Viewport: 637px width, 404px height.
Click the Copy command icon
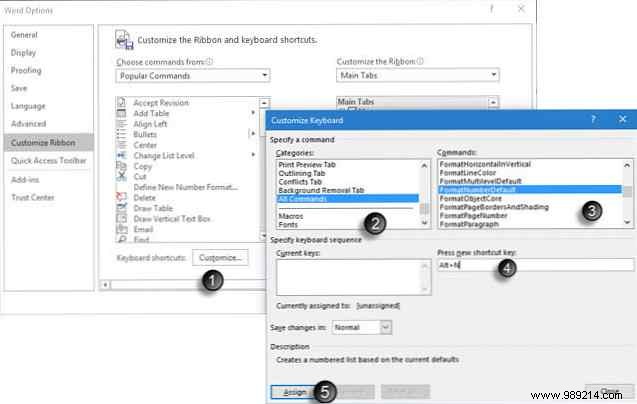(x=121, y=166)
